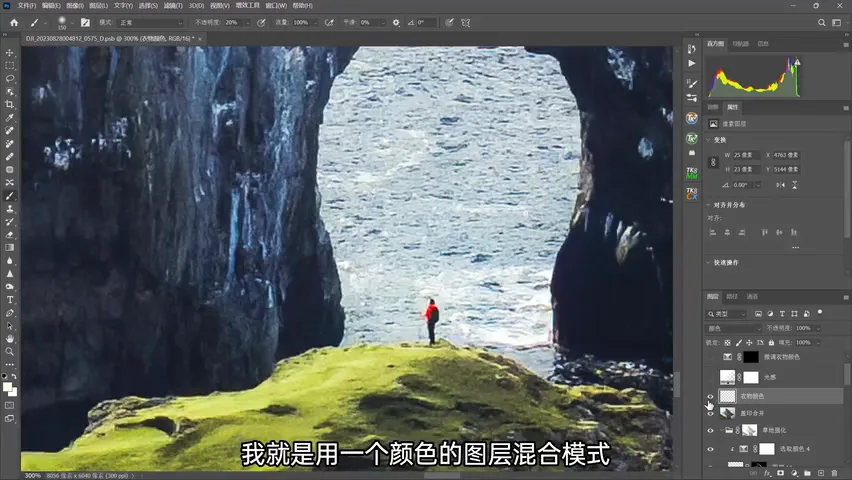Viewport: 852px width, 480px height.
Task: Select the Crop tool
Action: (10, 104)
